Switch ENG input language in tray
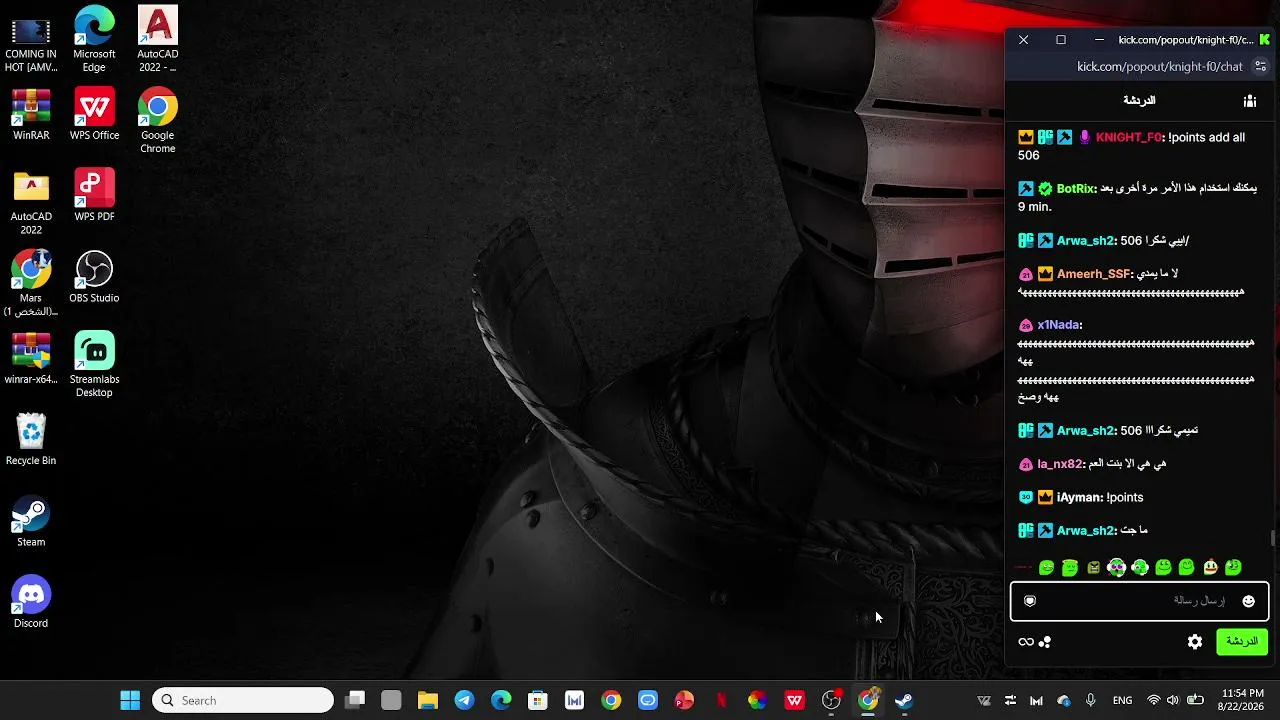 [1122, 700]
